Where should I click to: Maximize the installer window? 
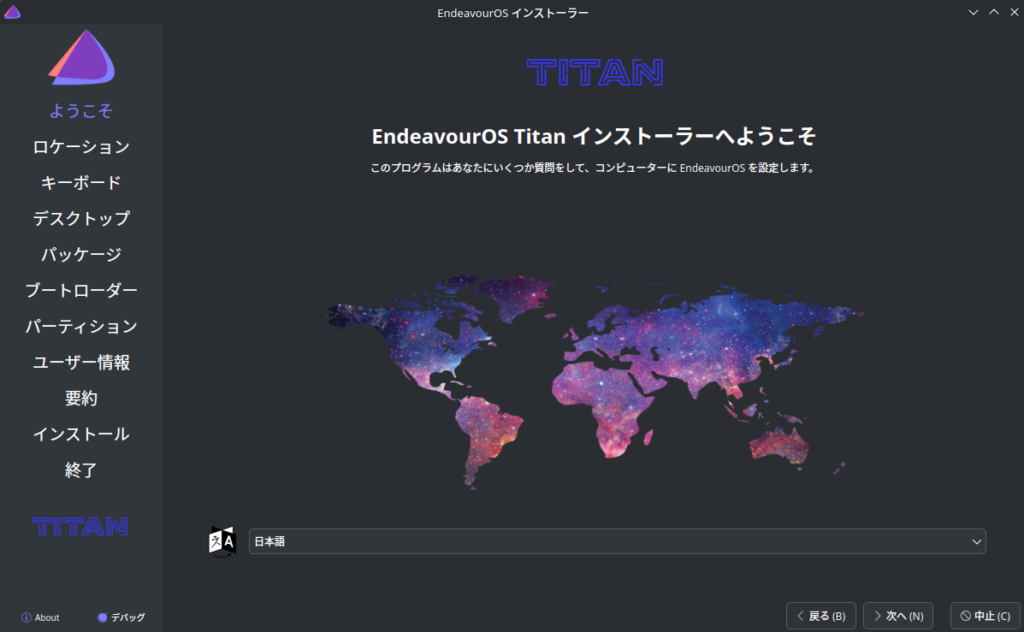pos(993,12)
